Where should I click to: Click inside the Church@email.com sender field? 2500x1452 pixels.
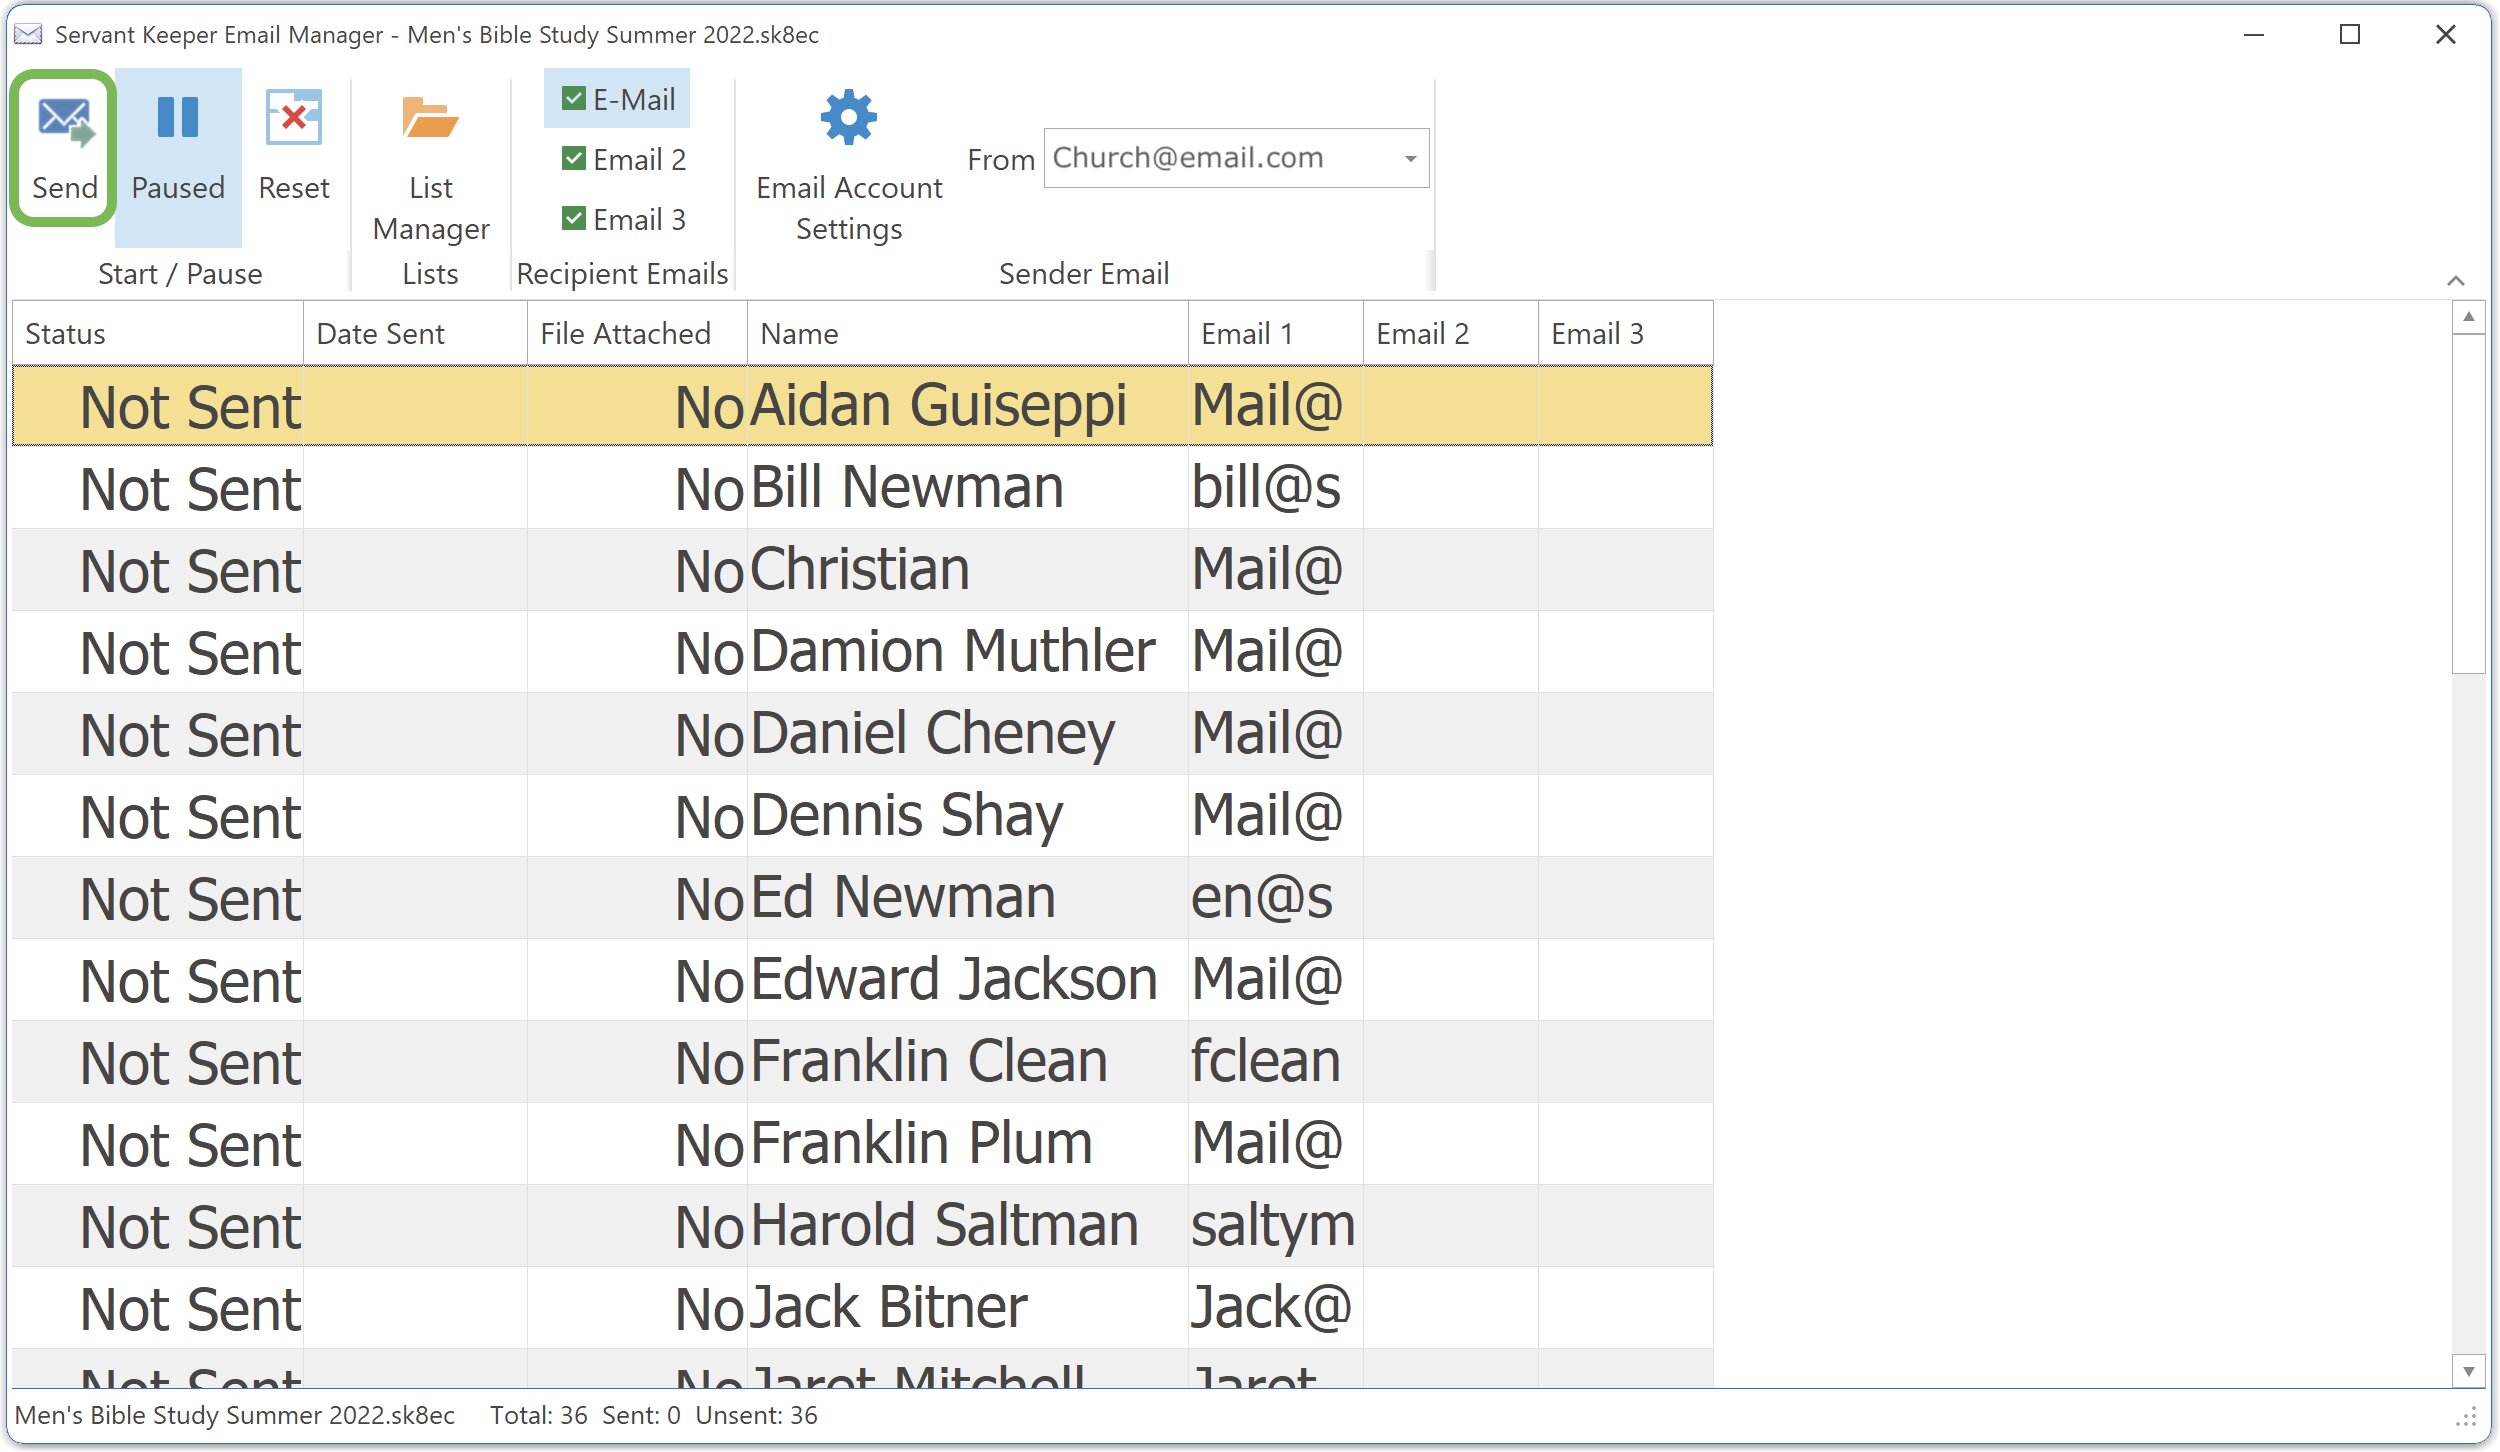(1200, 157)
